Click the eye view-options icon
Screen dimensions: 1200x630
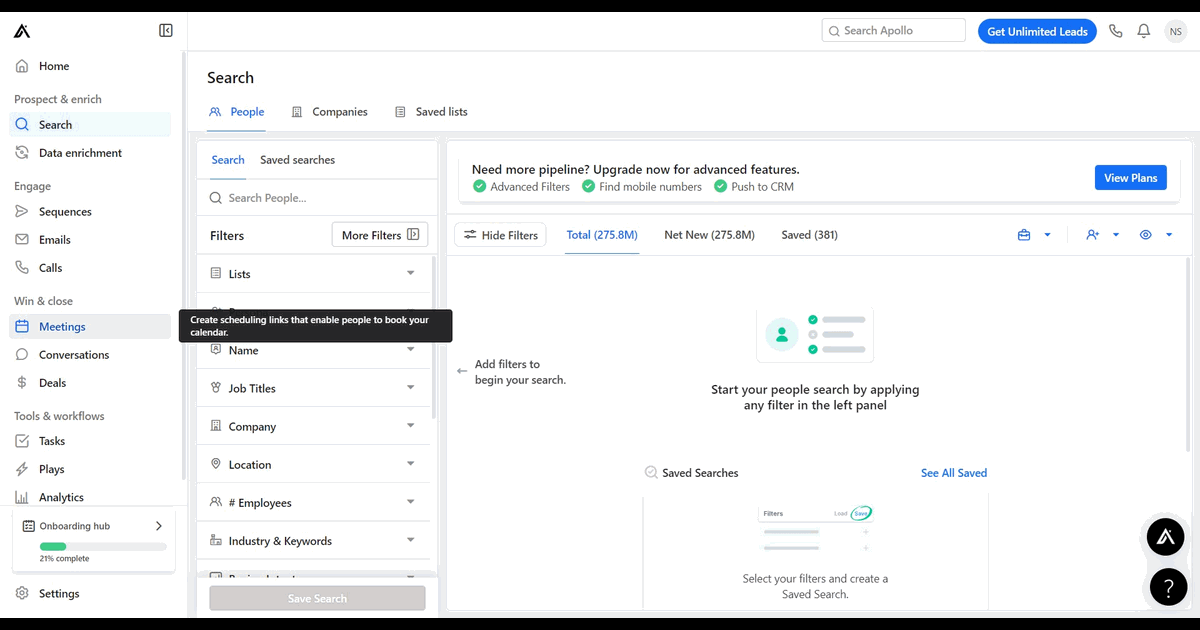click(x=1145, y=235)
